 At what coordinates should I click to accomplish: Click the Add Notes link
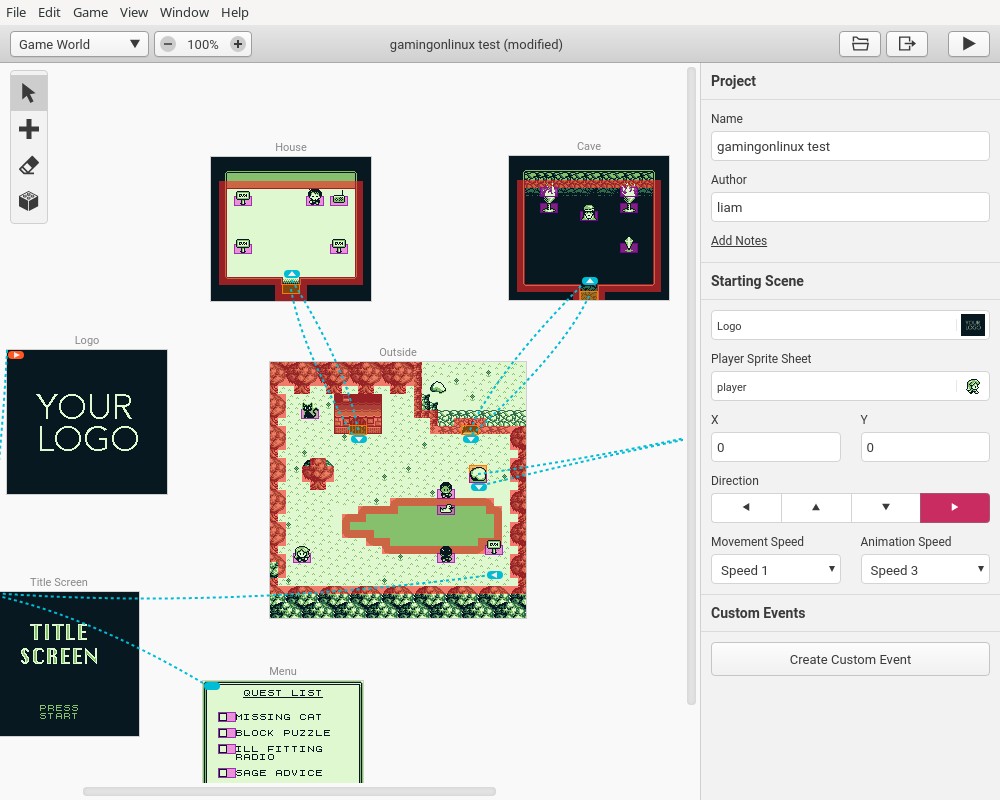739,241
